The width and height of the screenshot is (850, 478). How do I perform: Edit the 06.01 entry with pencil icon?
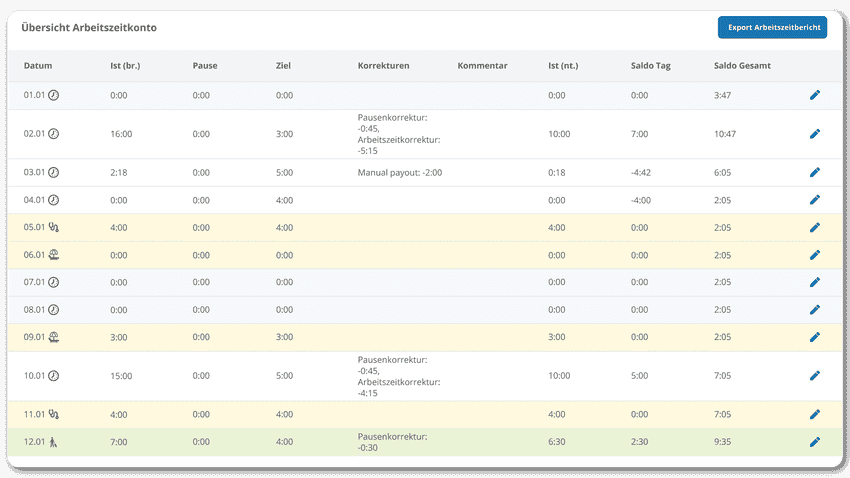click(815, 255)
